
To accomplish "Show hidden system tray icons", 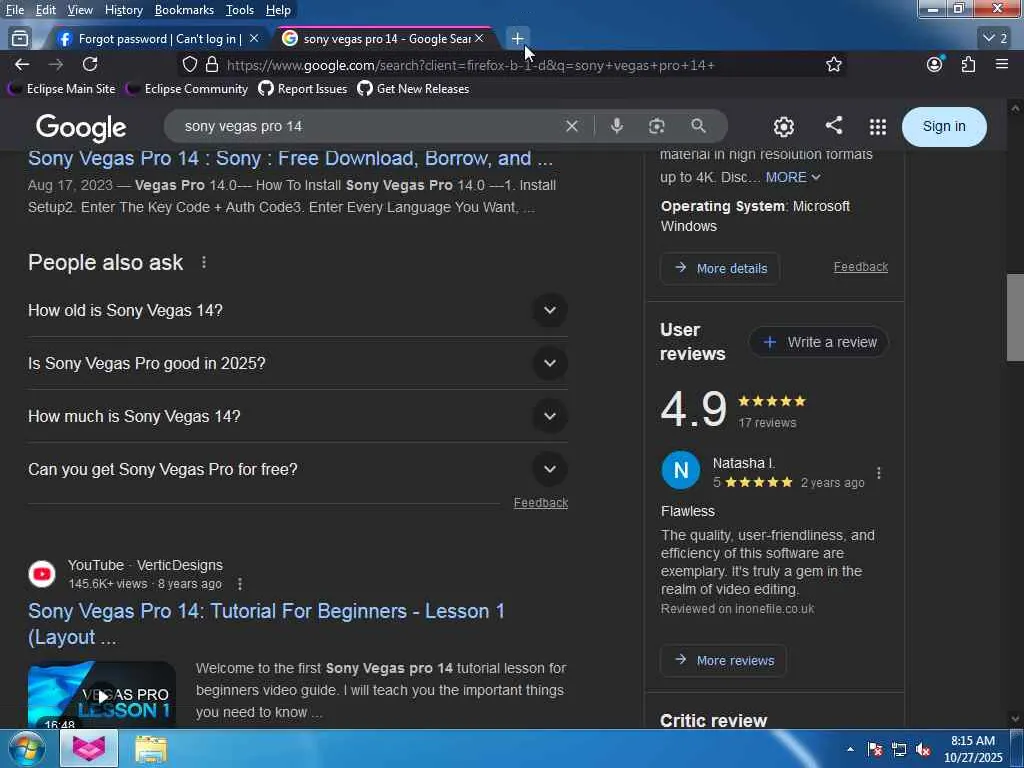I will point(850,750).
